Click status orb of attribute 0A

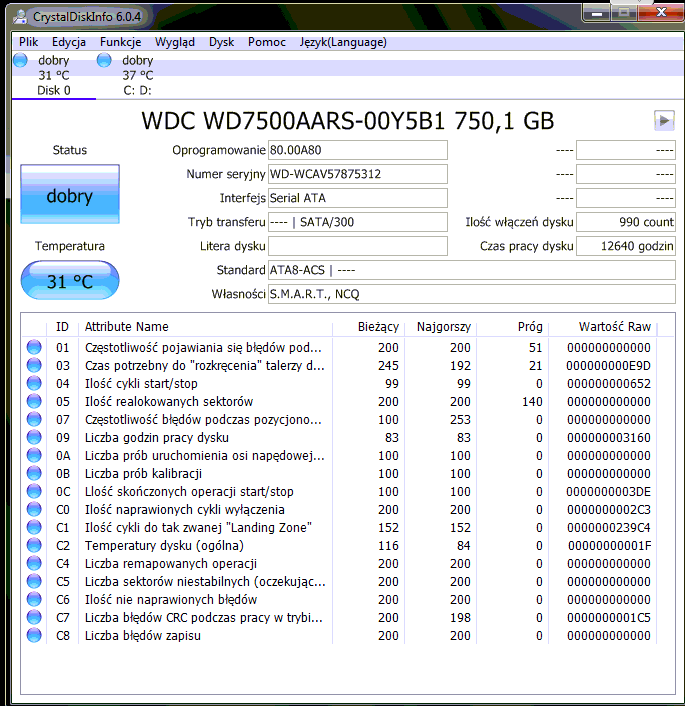[34, 455]
